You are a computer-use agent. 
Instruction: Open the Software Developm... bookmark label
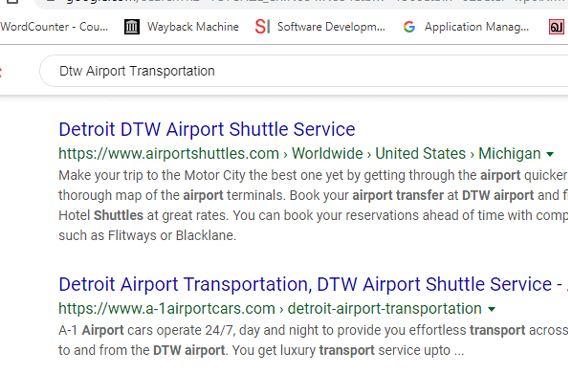coord(331,27)
